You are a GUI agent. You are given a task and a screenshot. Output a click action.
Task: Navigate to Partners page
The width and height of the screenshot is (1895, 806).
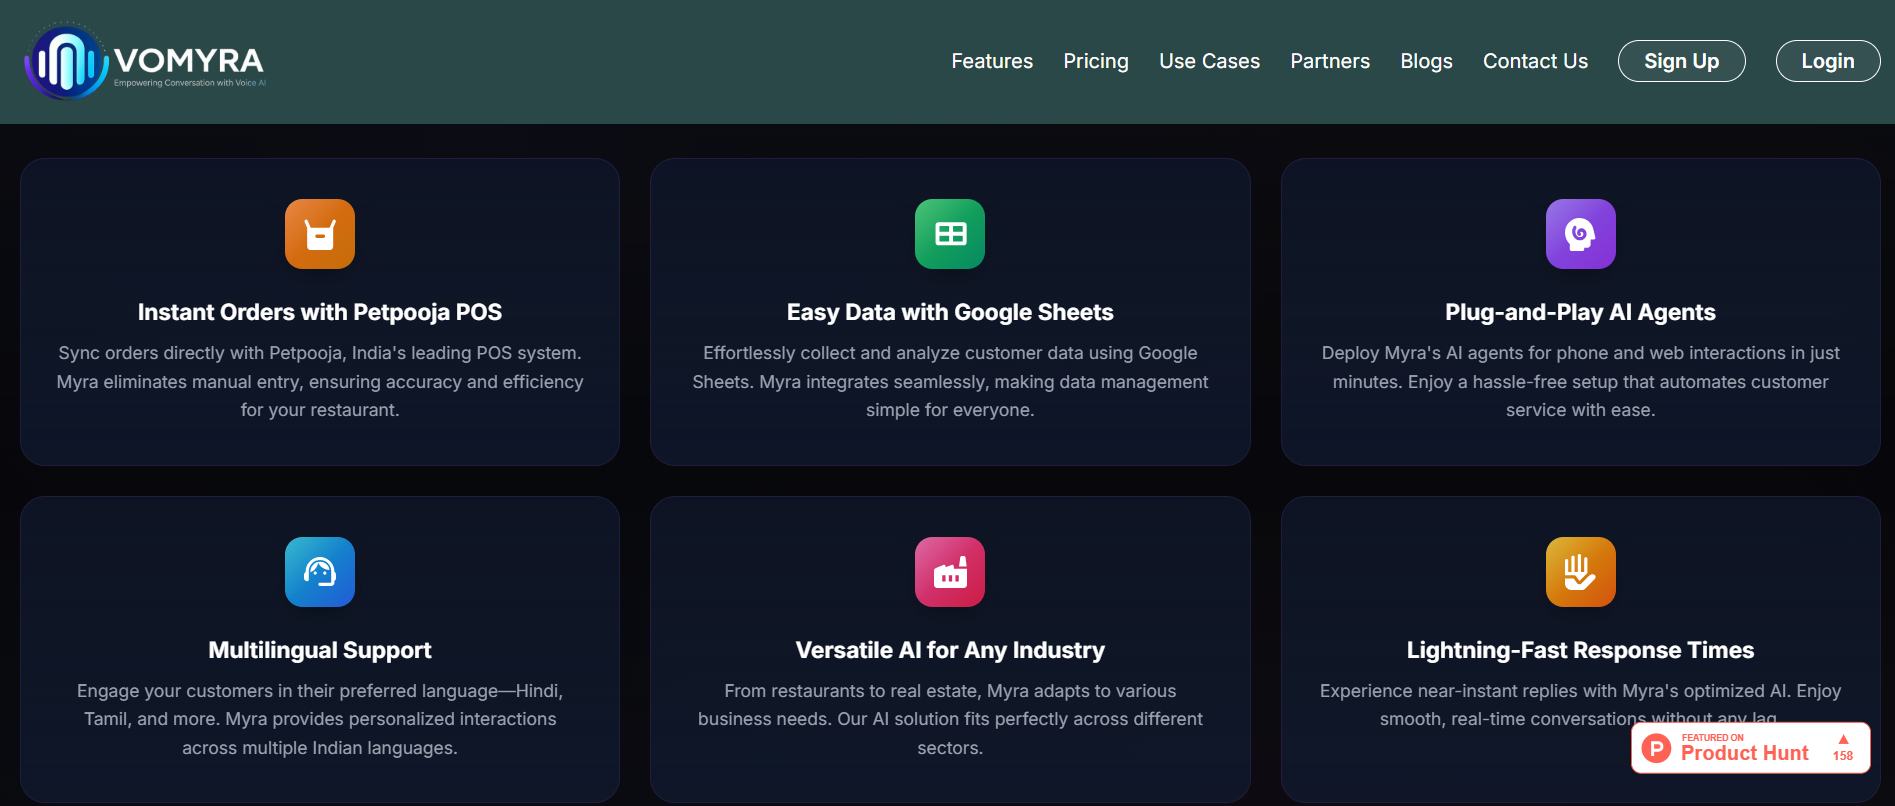pyautogui.click(x=1330, y=61)
